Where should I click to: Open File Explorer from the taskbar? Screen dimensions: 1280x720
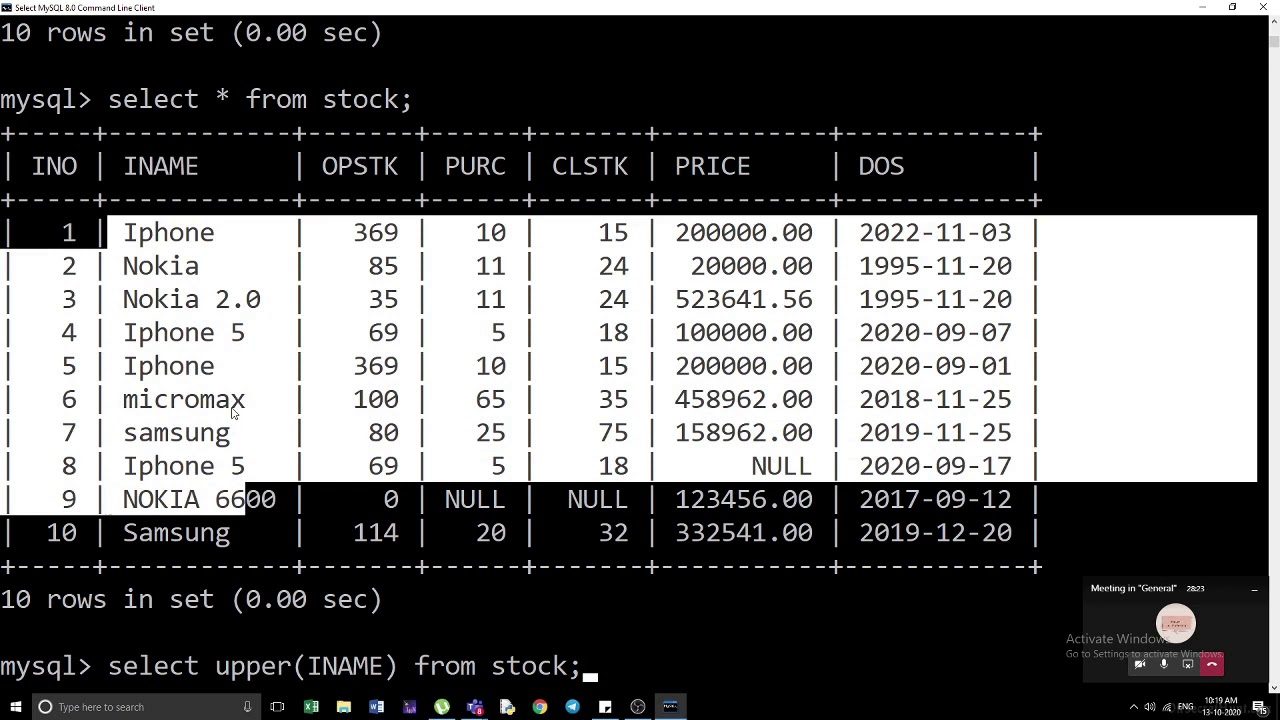tap(344, 707)
